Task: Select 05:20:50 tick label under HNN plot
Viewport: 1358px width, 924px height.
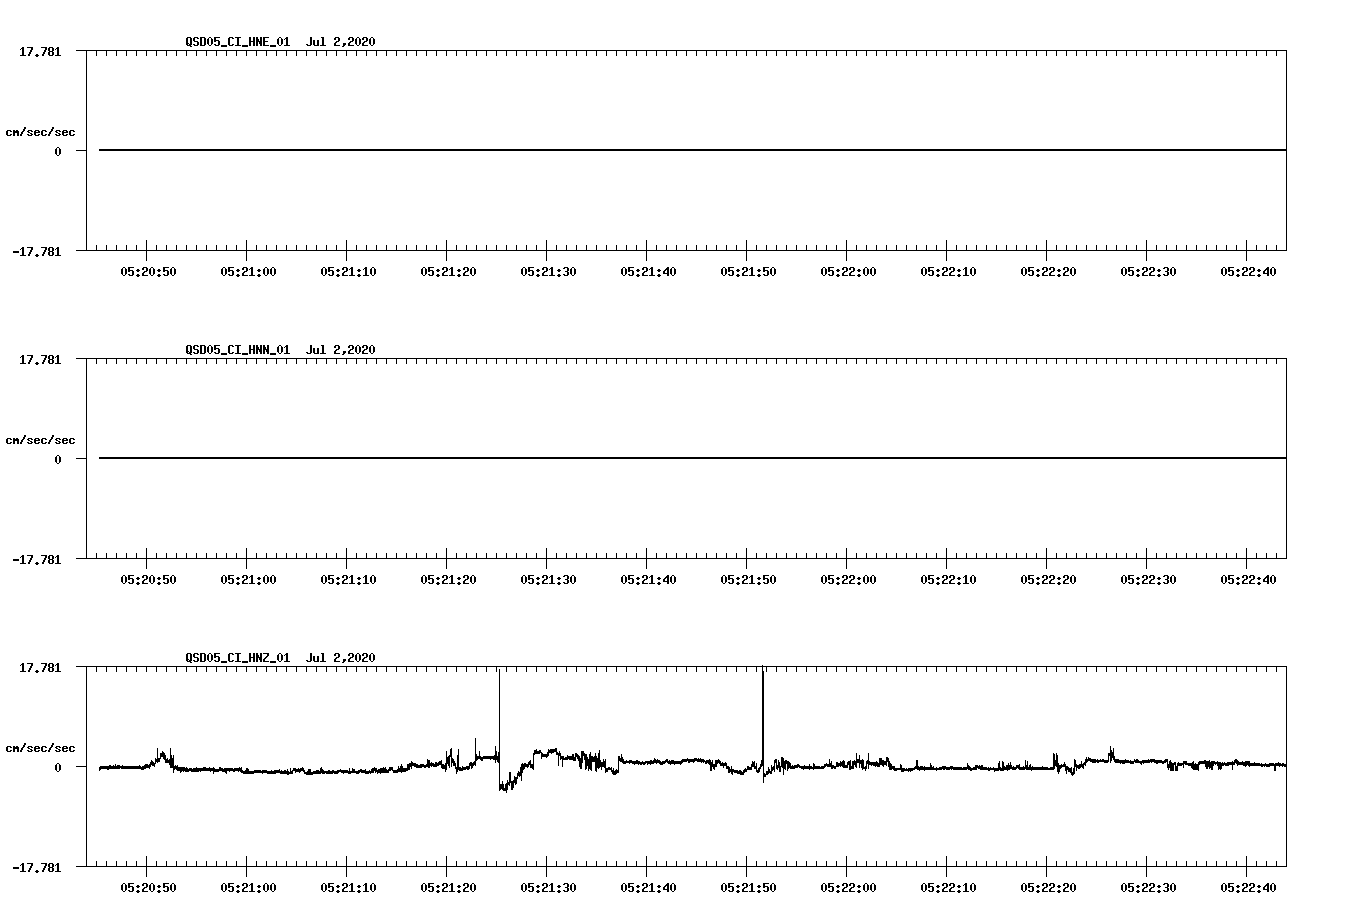Action: click(x=148, y=580)
